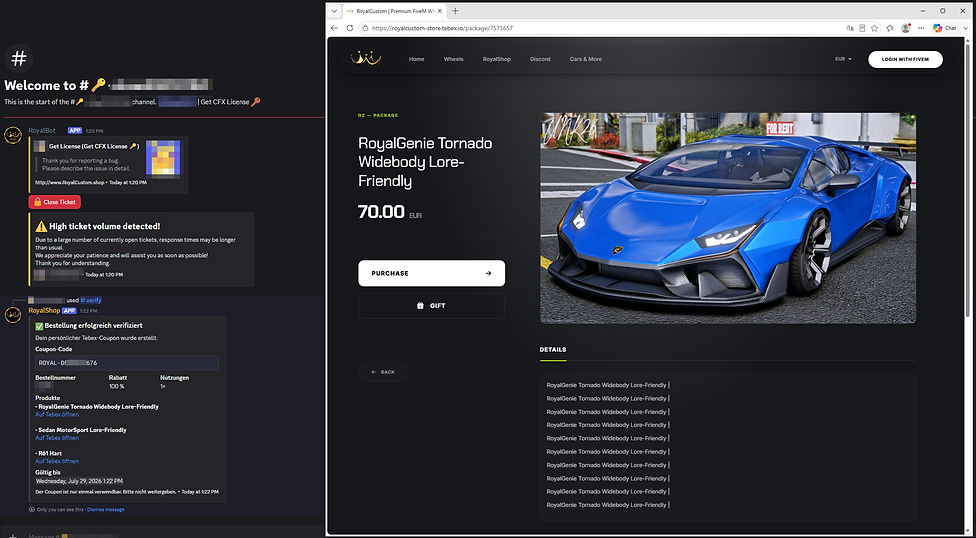This screenshot has height=538, width=976.
Task: Open the Home nav item
Action: (x=416, y=59)
